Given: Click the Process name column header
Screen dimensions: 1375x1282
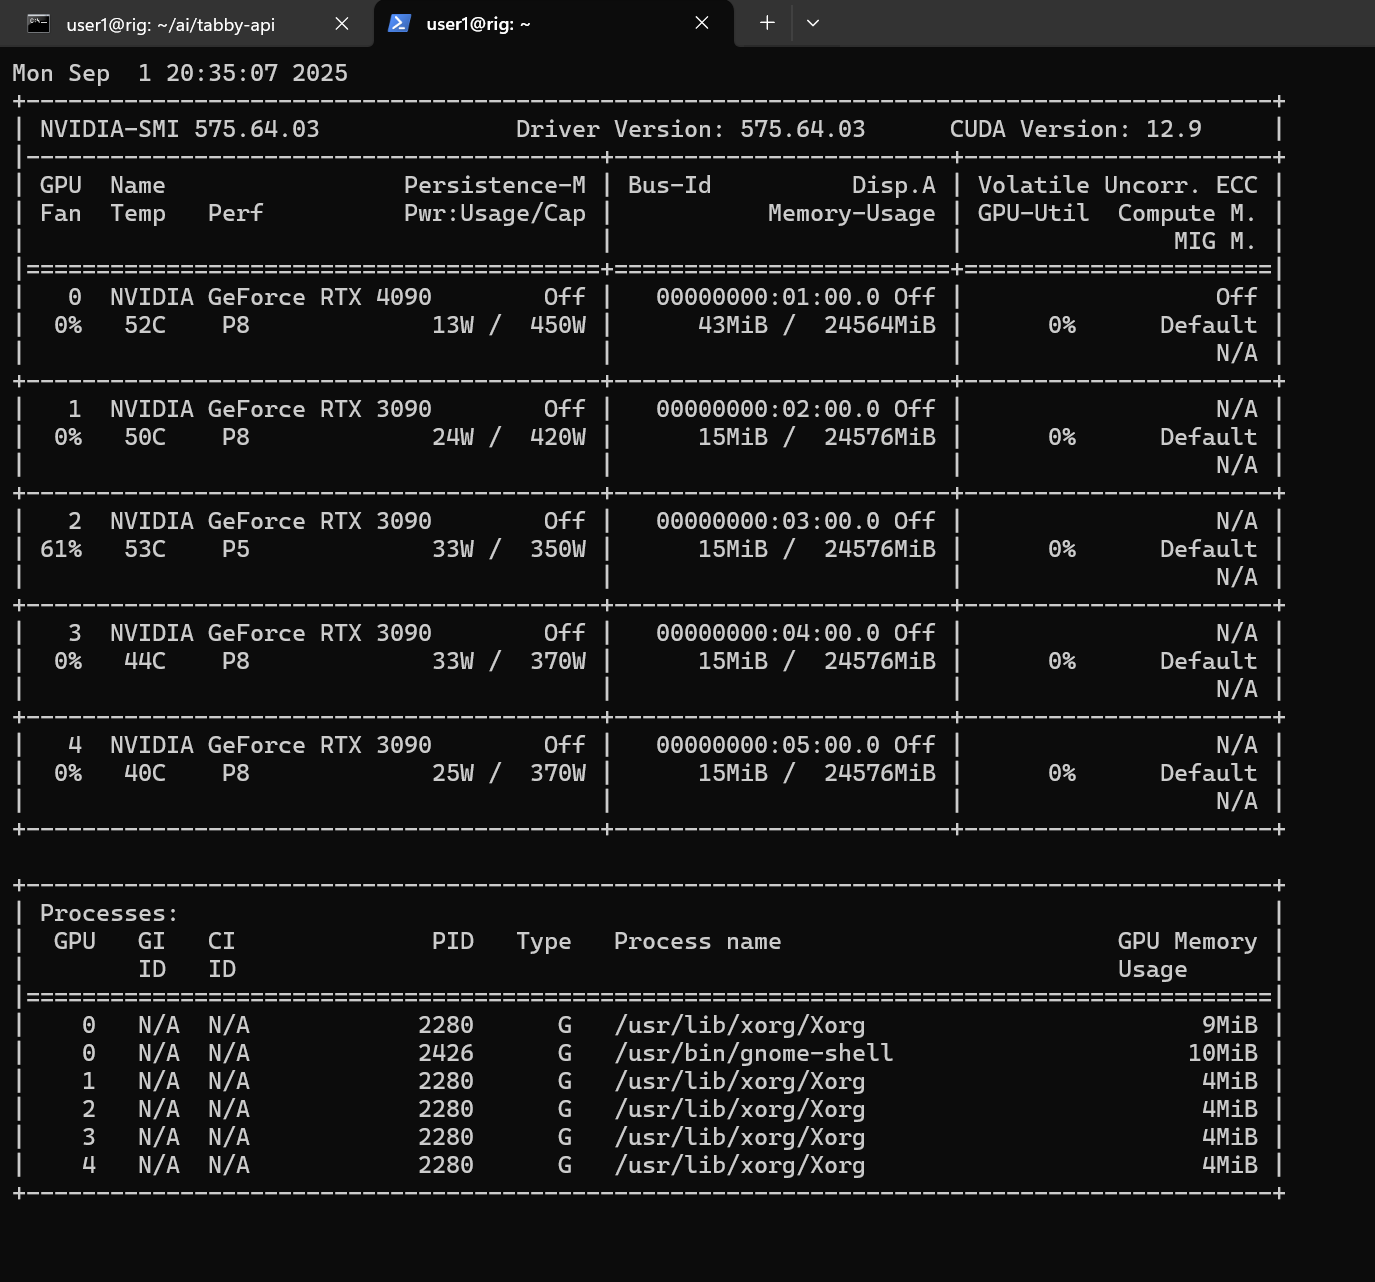Looking at the screenshot, I should (698, 941).
